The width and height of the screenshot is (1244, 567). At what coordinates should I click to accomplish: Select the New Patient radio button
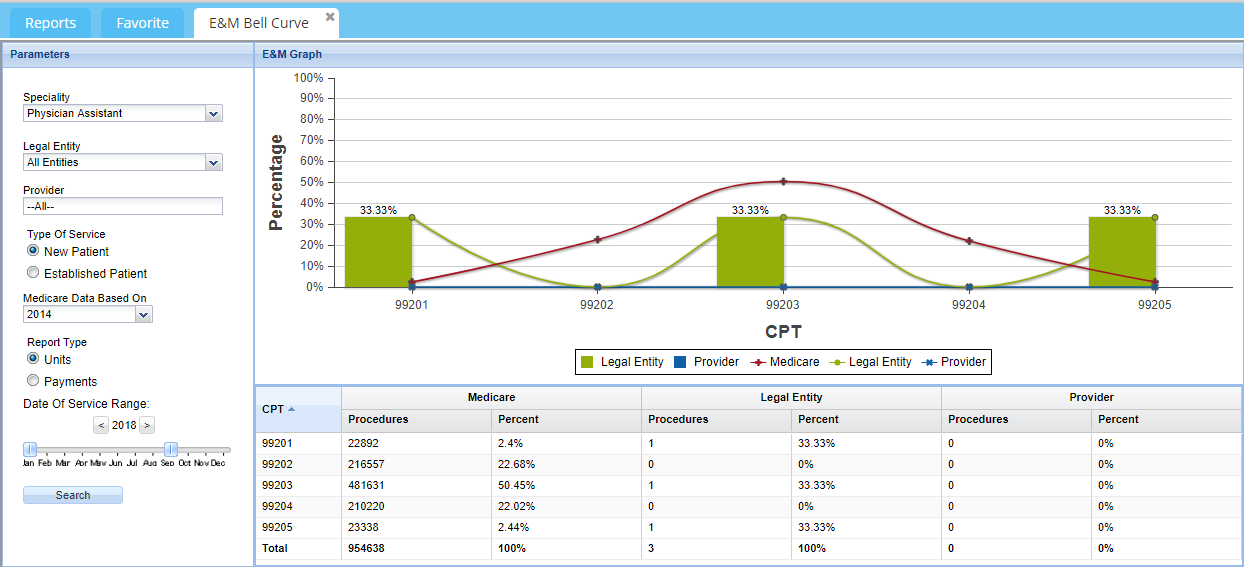coord(33,251)
